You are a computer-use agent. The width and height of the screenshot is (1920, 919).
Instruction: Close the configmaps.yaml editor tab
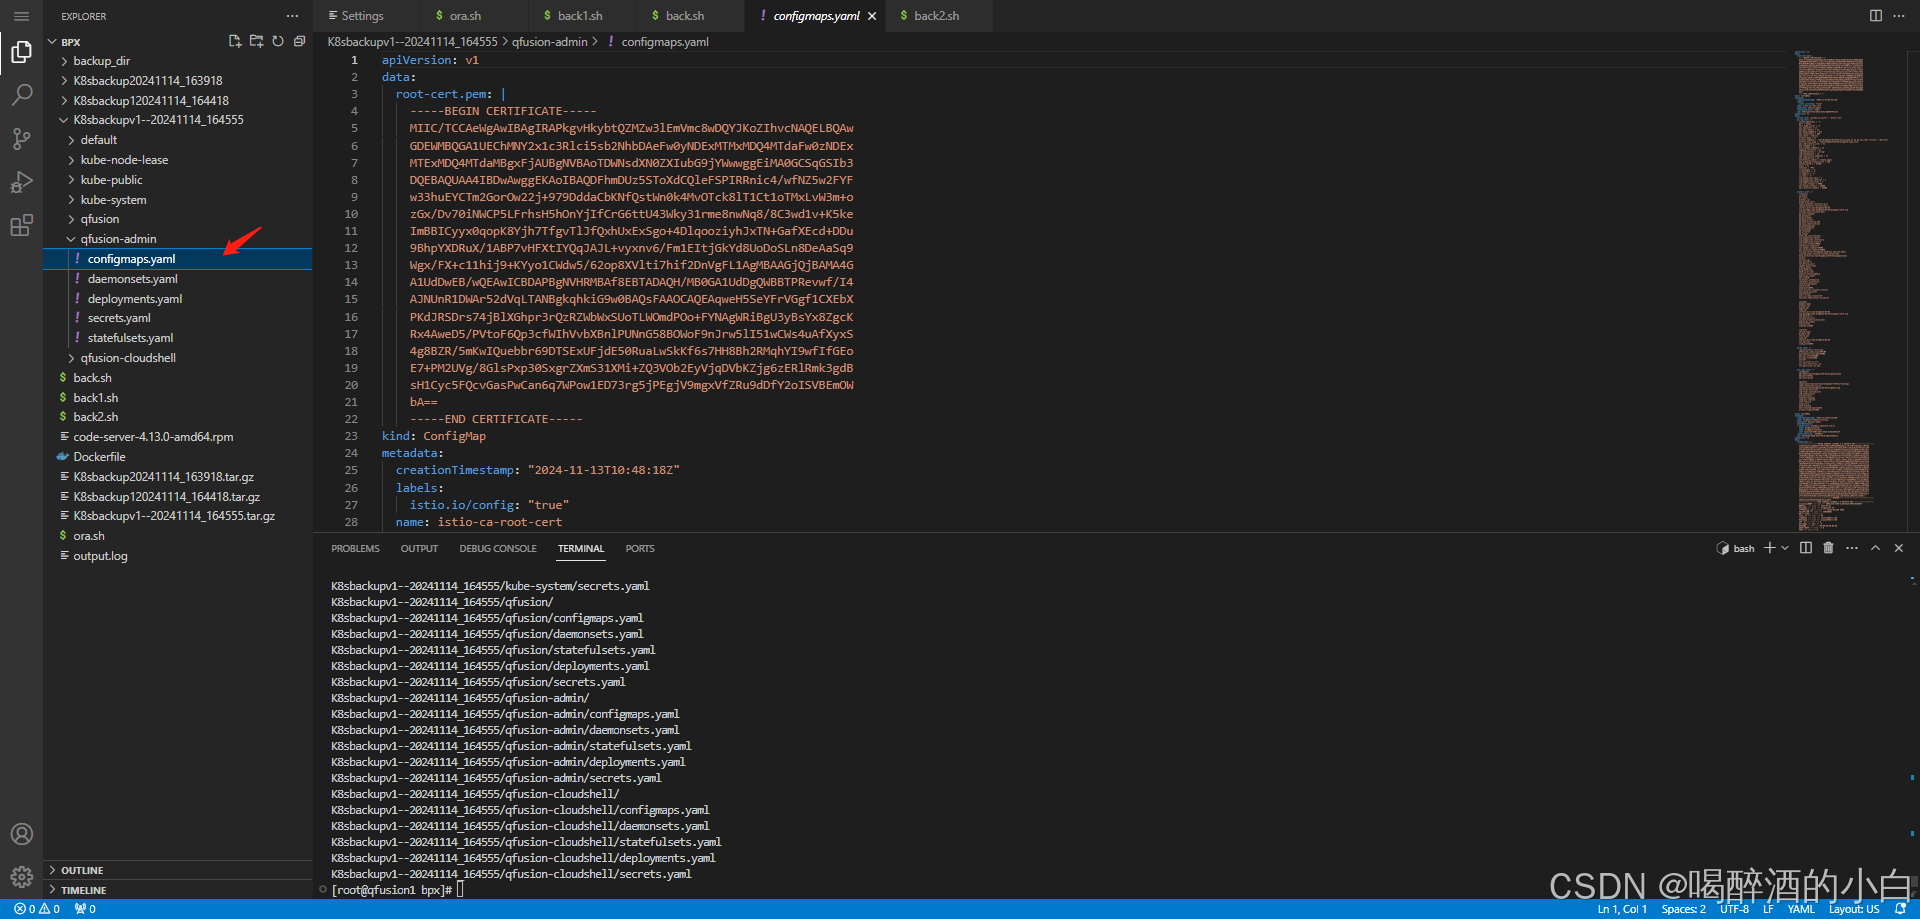[872, 16]
